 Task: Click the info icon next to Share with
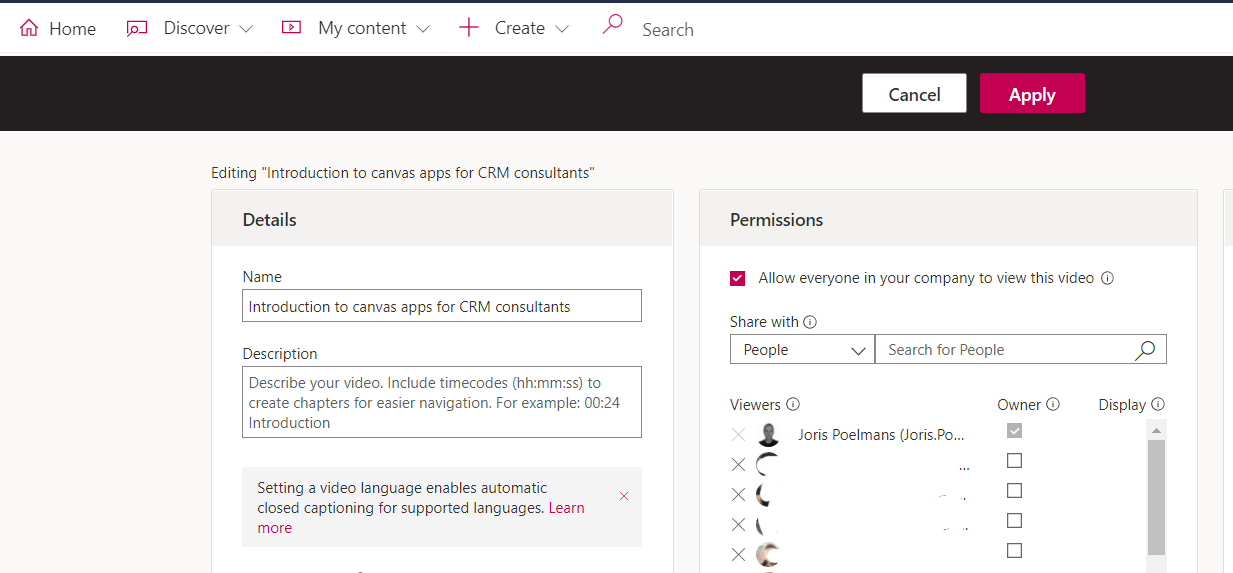coord(810,322)
